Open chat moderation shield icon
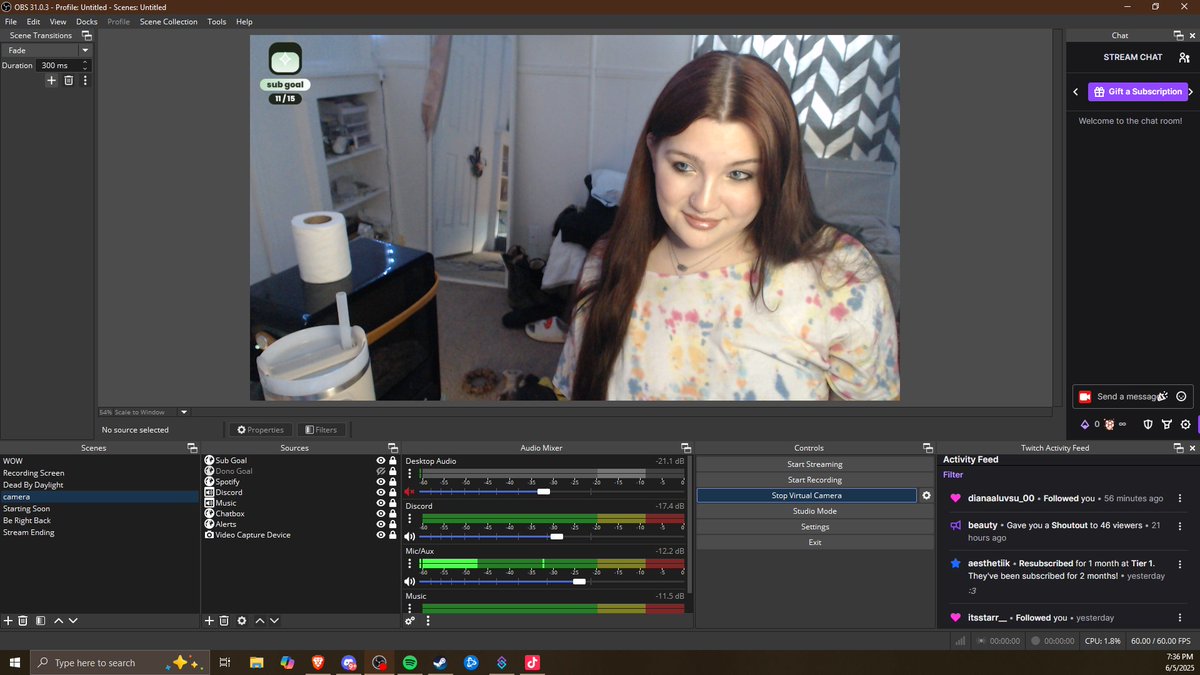1200x675 pixels. click(1148, 424)
